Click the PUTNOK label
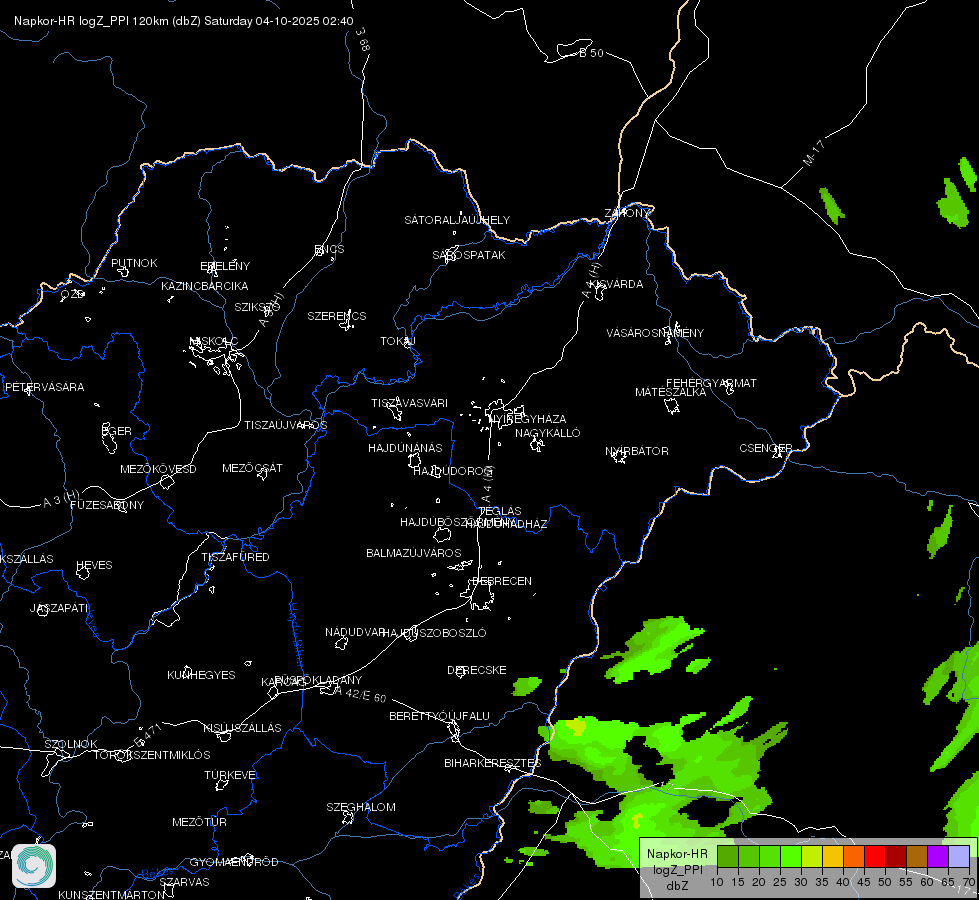979x900 pixels. click(x=134, y=263)
